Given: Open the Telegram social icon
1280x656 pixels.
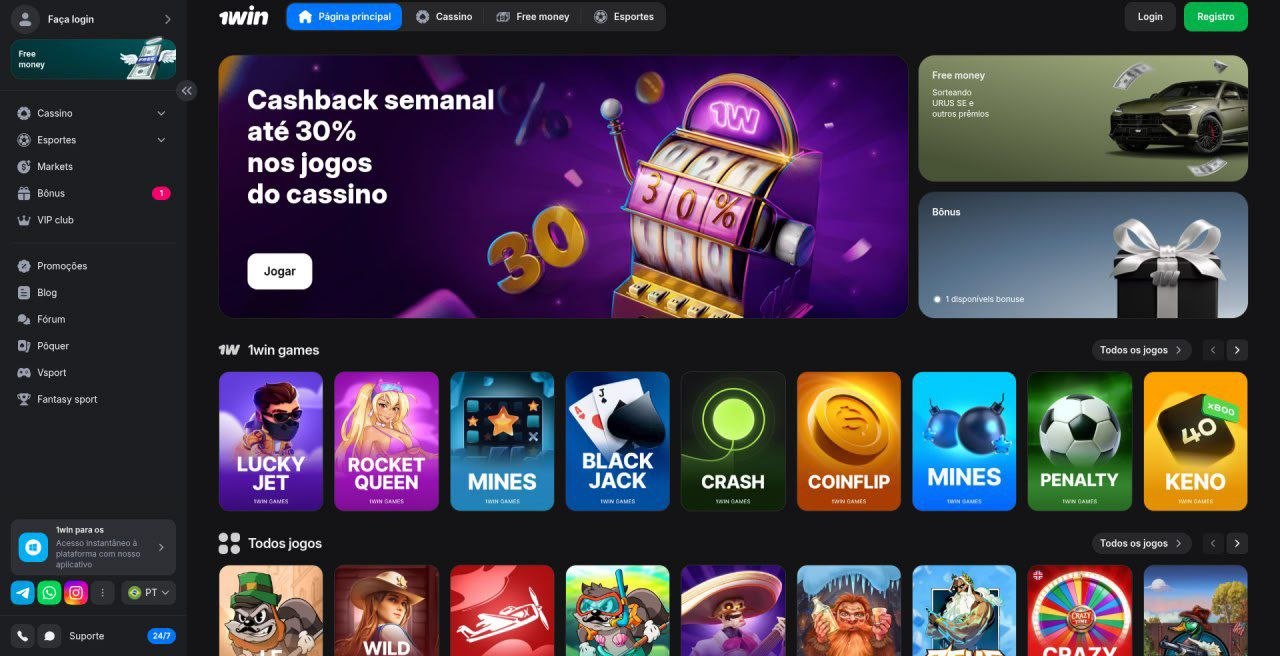Looking at the screenshot, I should tap(23, 593).
